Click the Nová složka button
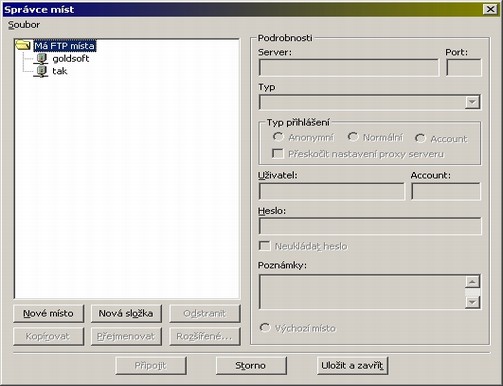 (x=126, y=313)
